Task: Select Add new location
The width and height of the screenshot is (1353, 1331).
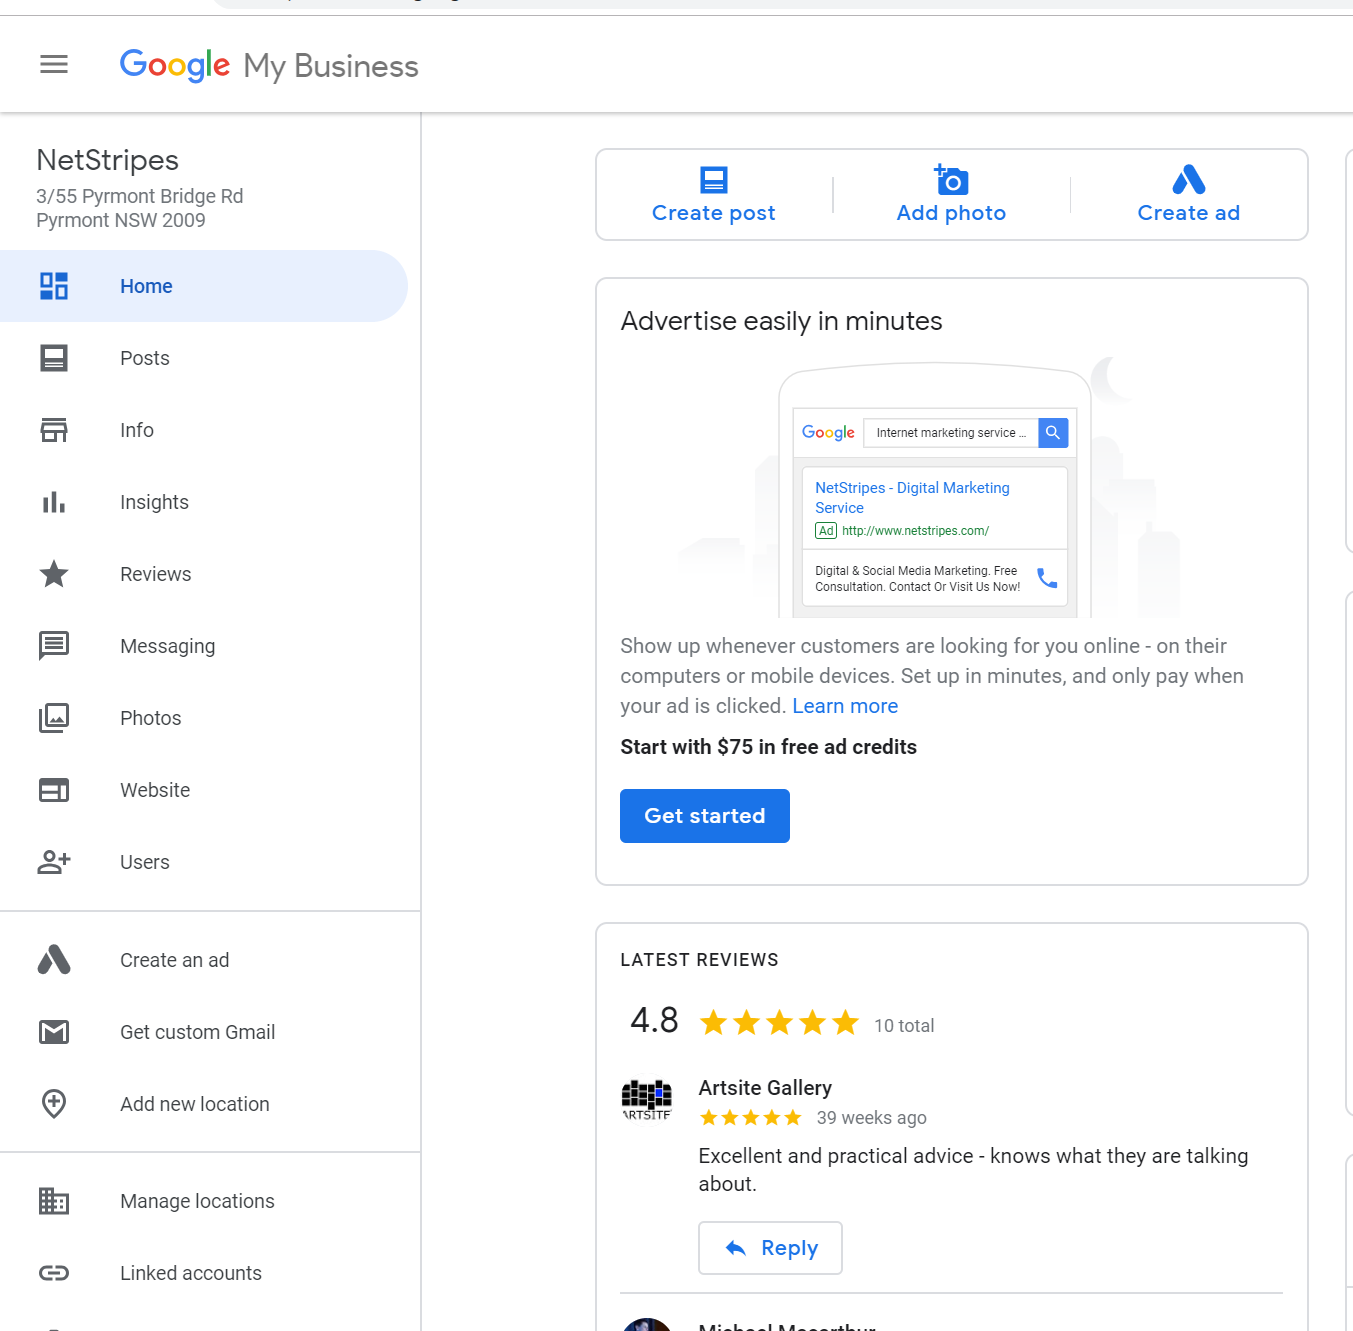Action: [204, 1104]
